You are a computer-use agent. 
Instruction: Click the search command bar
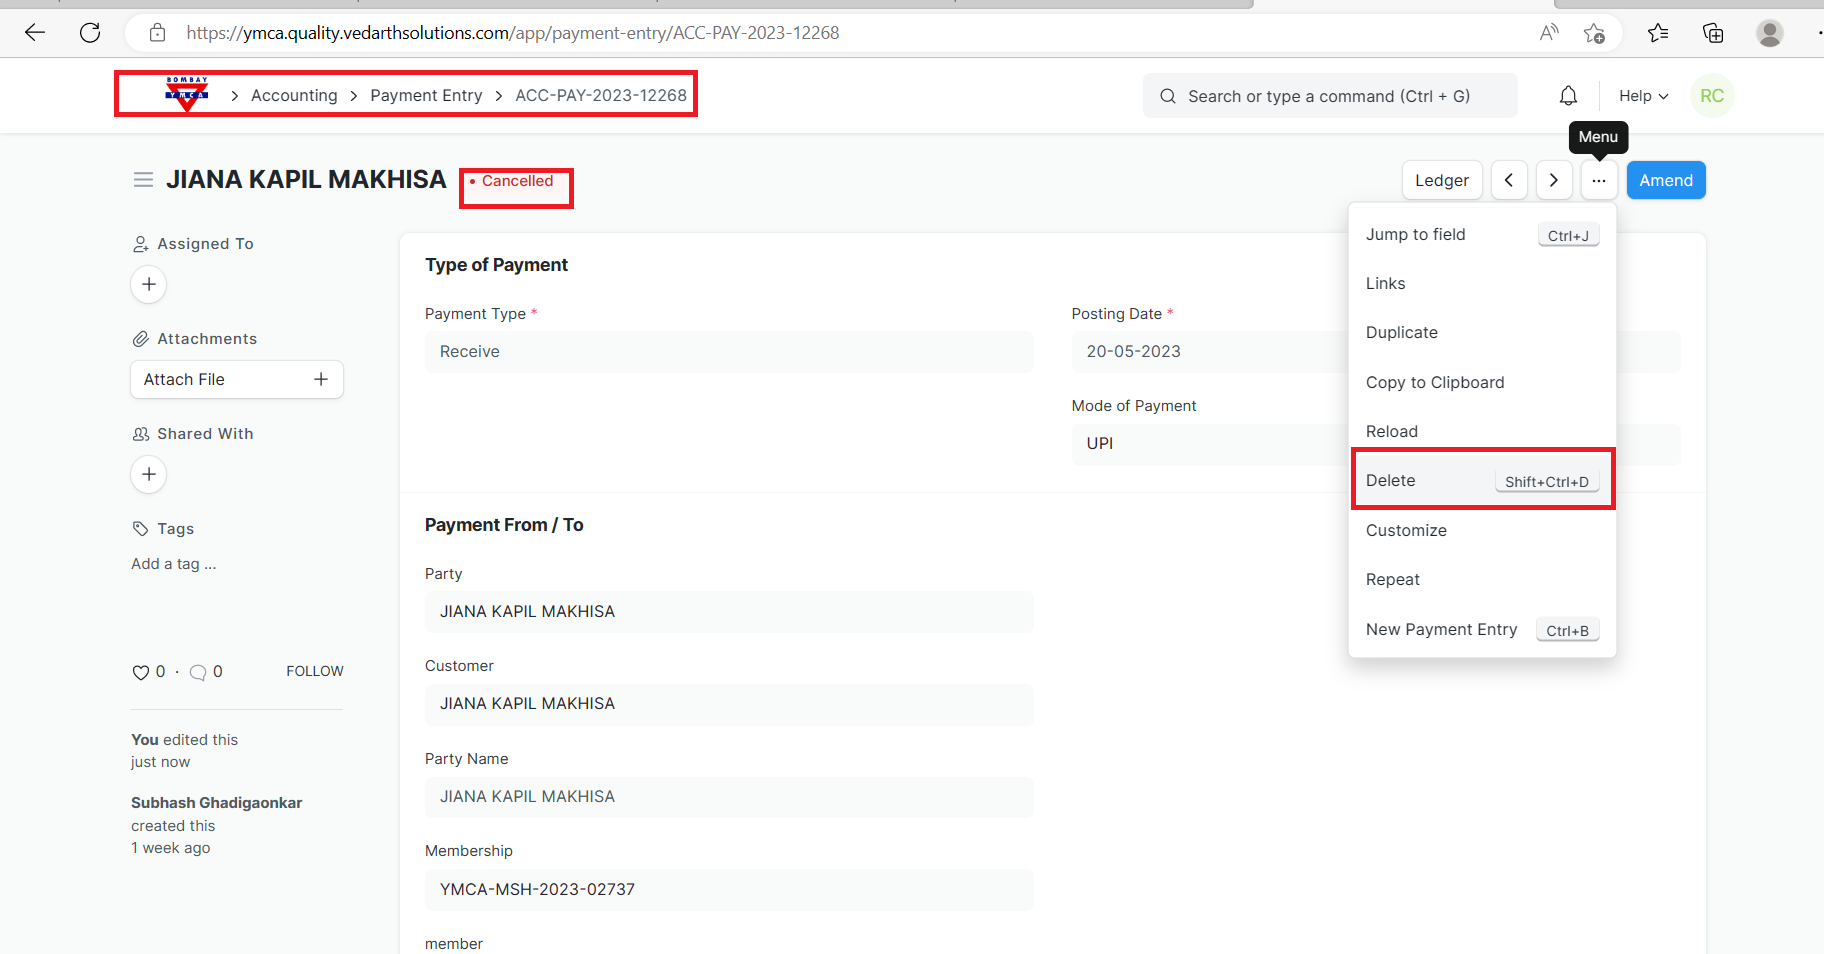(x=1328, y=96)
